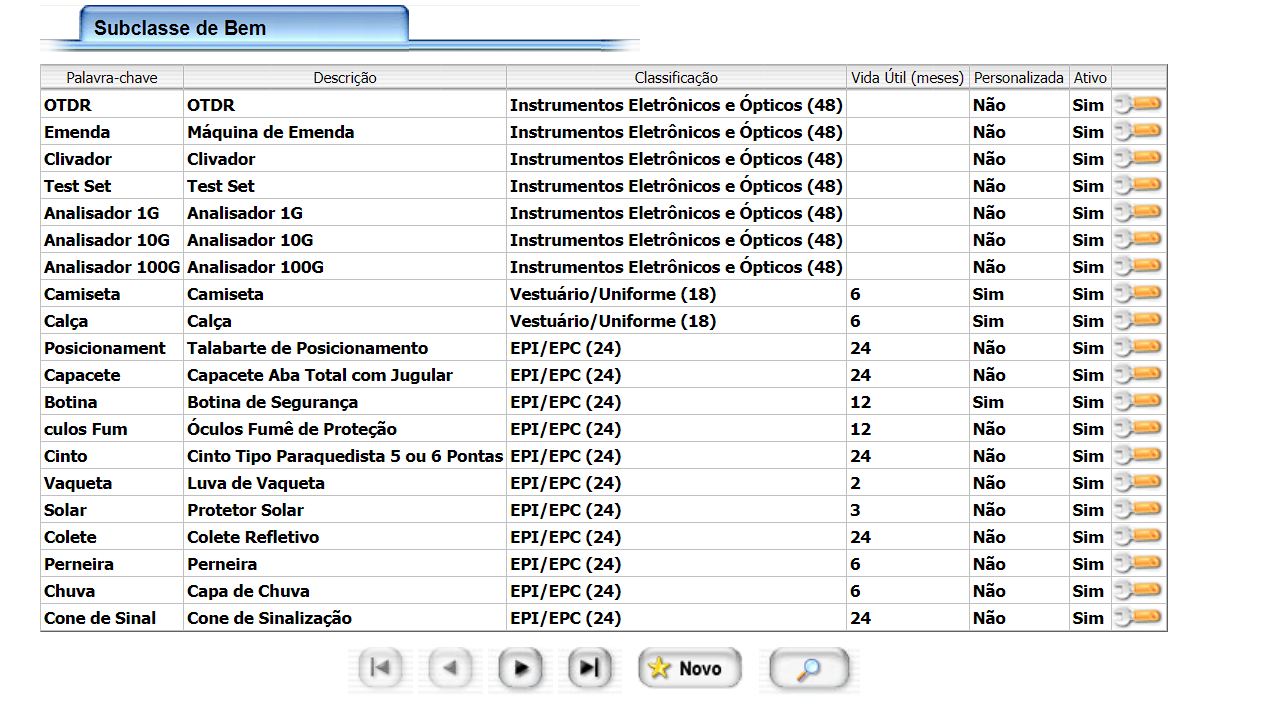
Task: Click the edit icon for Protetor Solar
Action: click(x=1138, y=509)
